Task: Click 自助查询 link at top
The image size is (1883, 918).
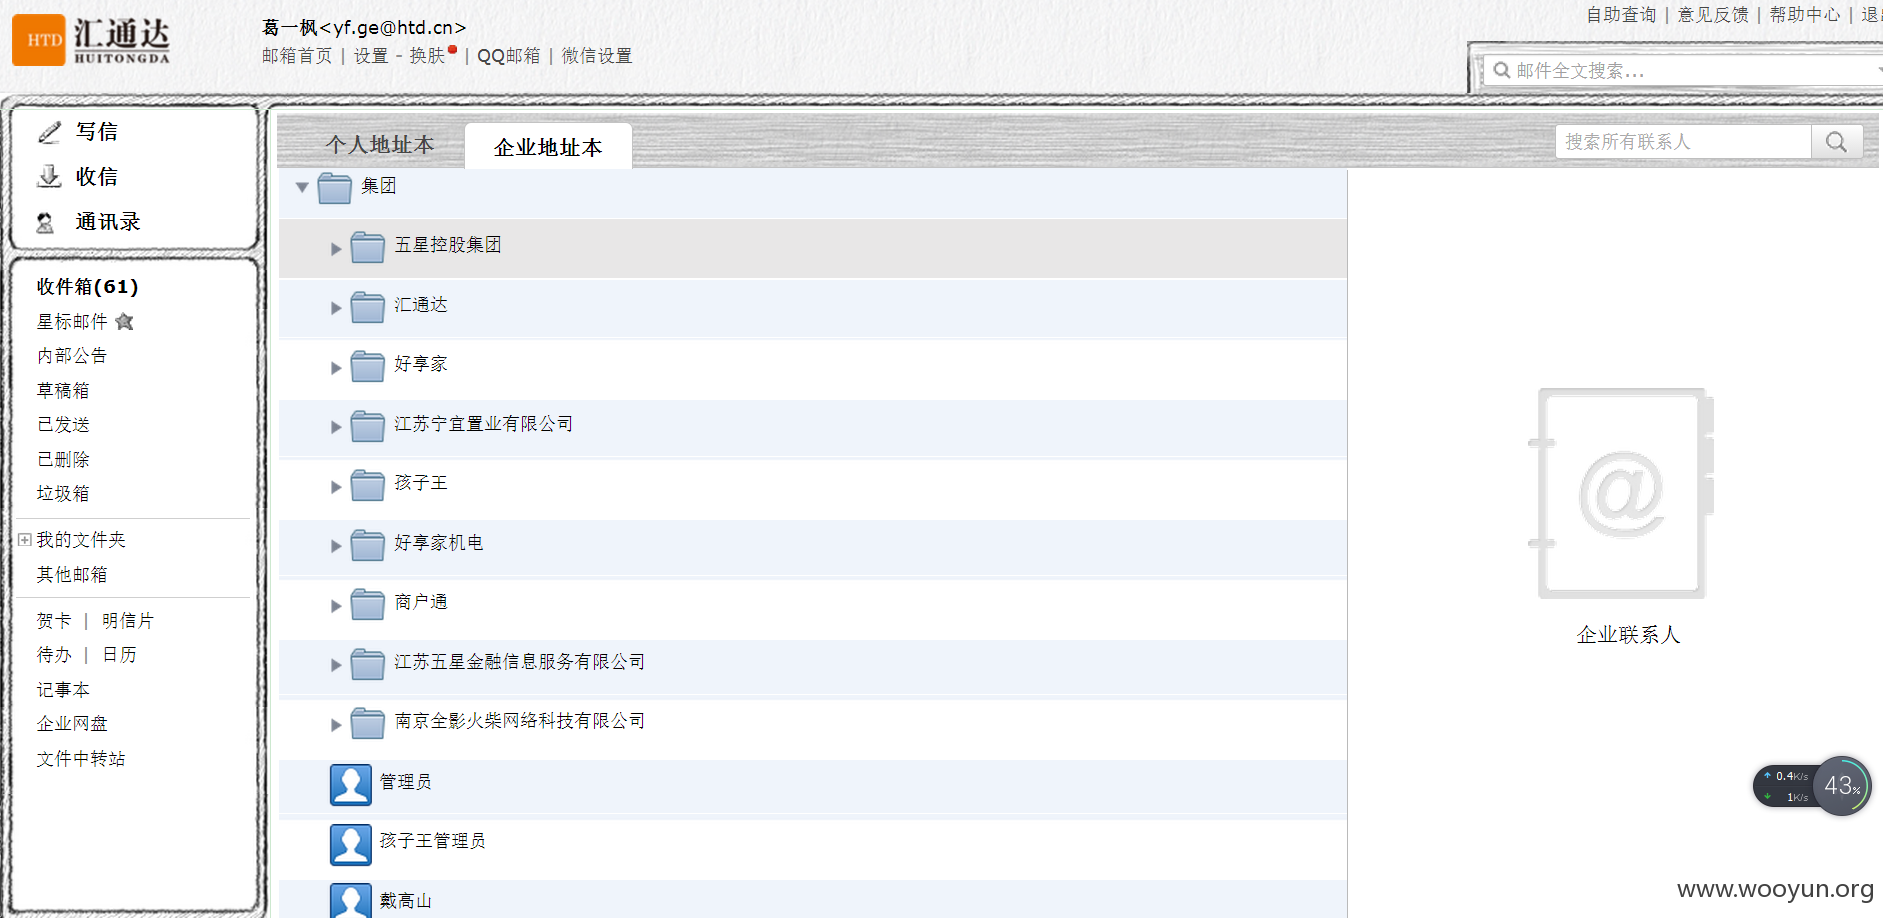Action: click(x=1621, y=15)
